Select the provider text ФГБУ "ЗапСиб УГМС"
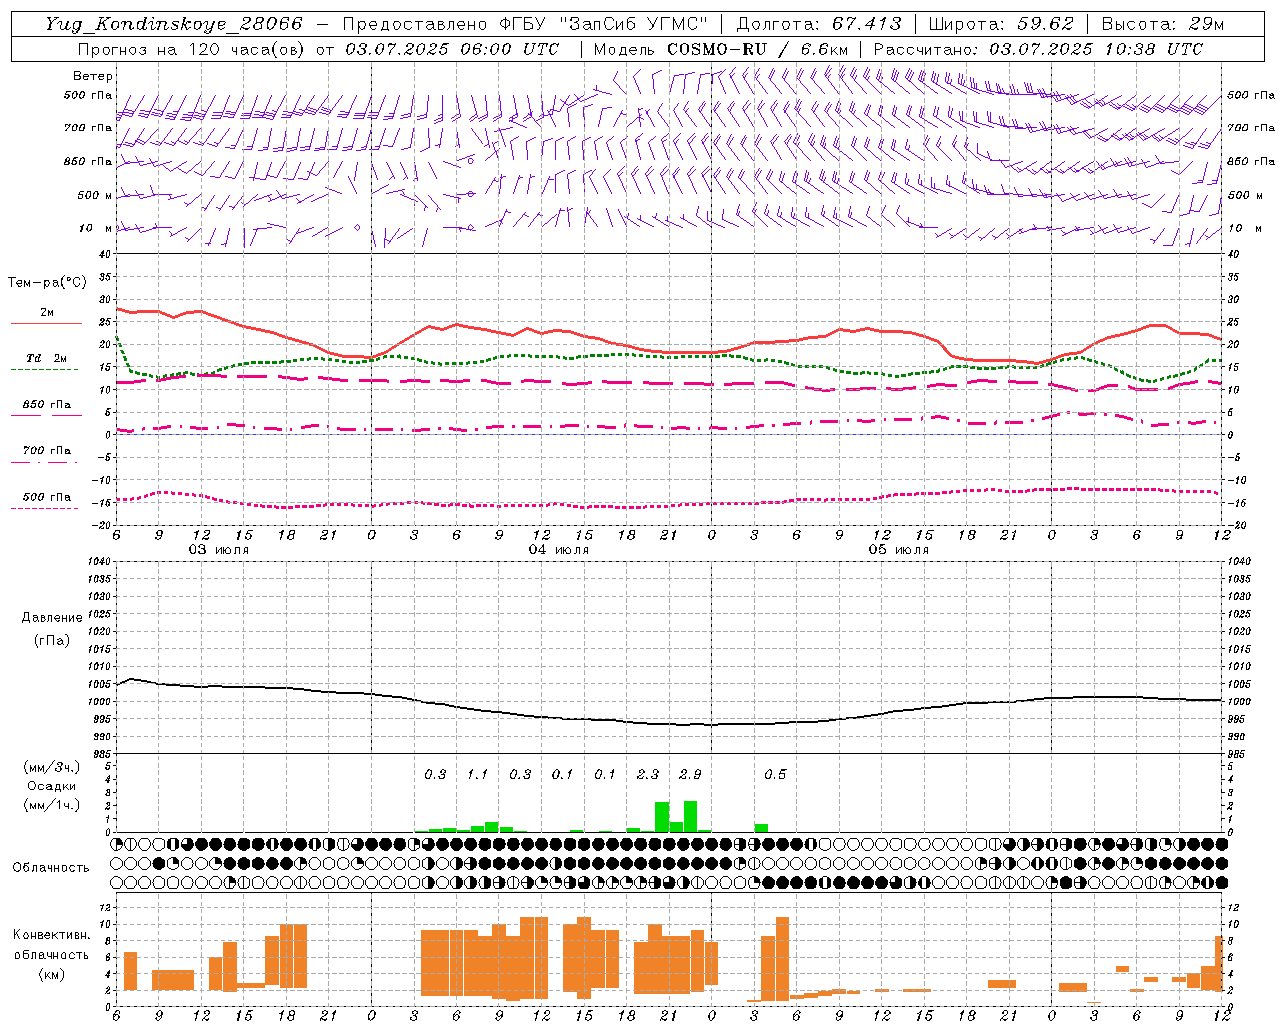Image resolution: width=1280 pixels, height=1024 pixels. click(x=605, y=23)
